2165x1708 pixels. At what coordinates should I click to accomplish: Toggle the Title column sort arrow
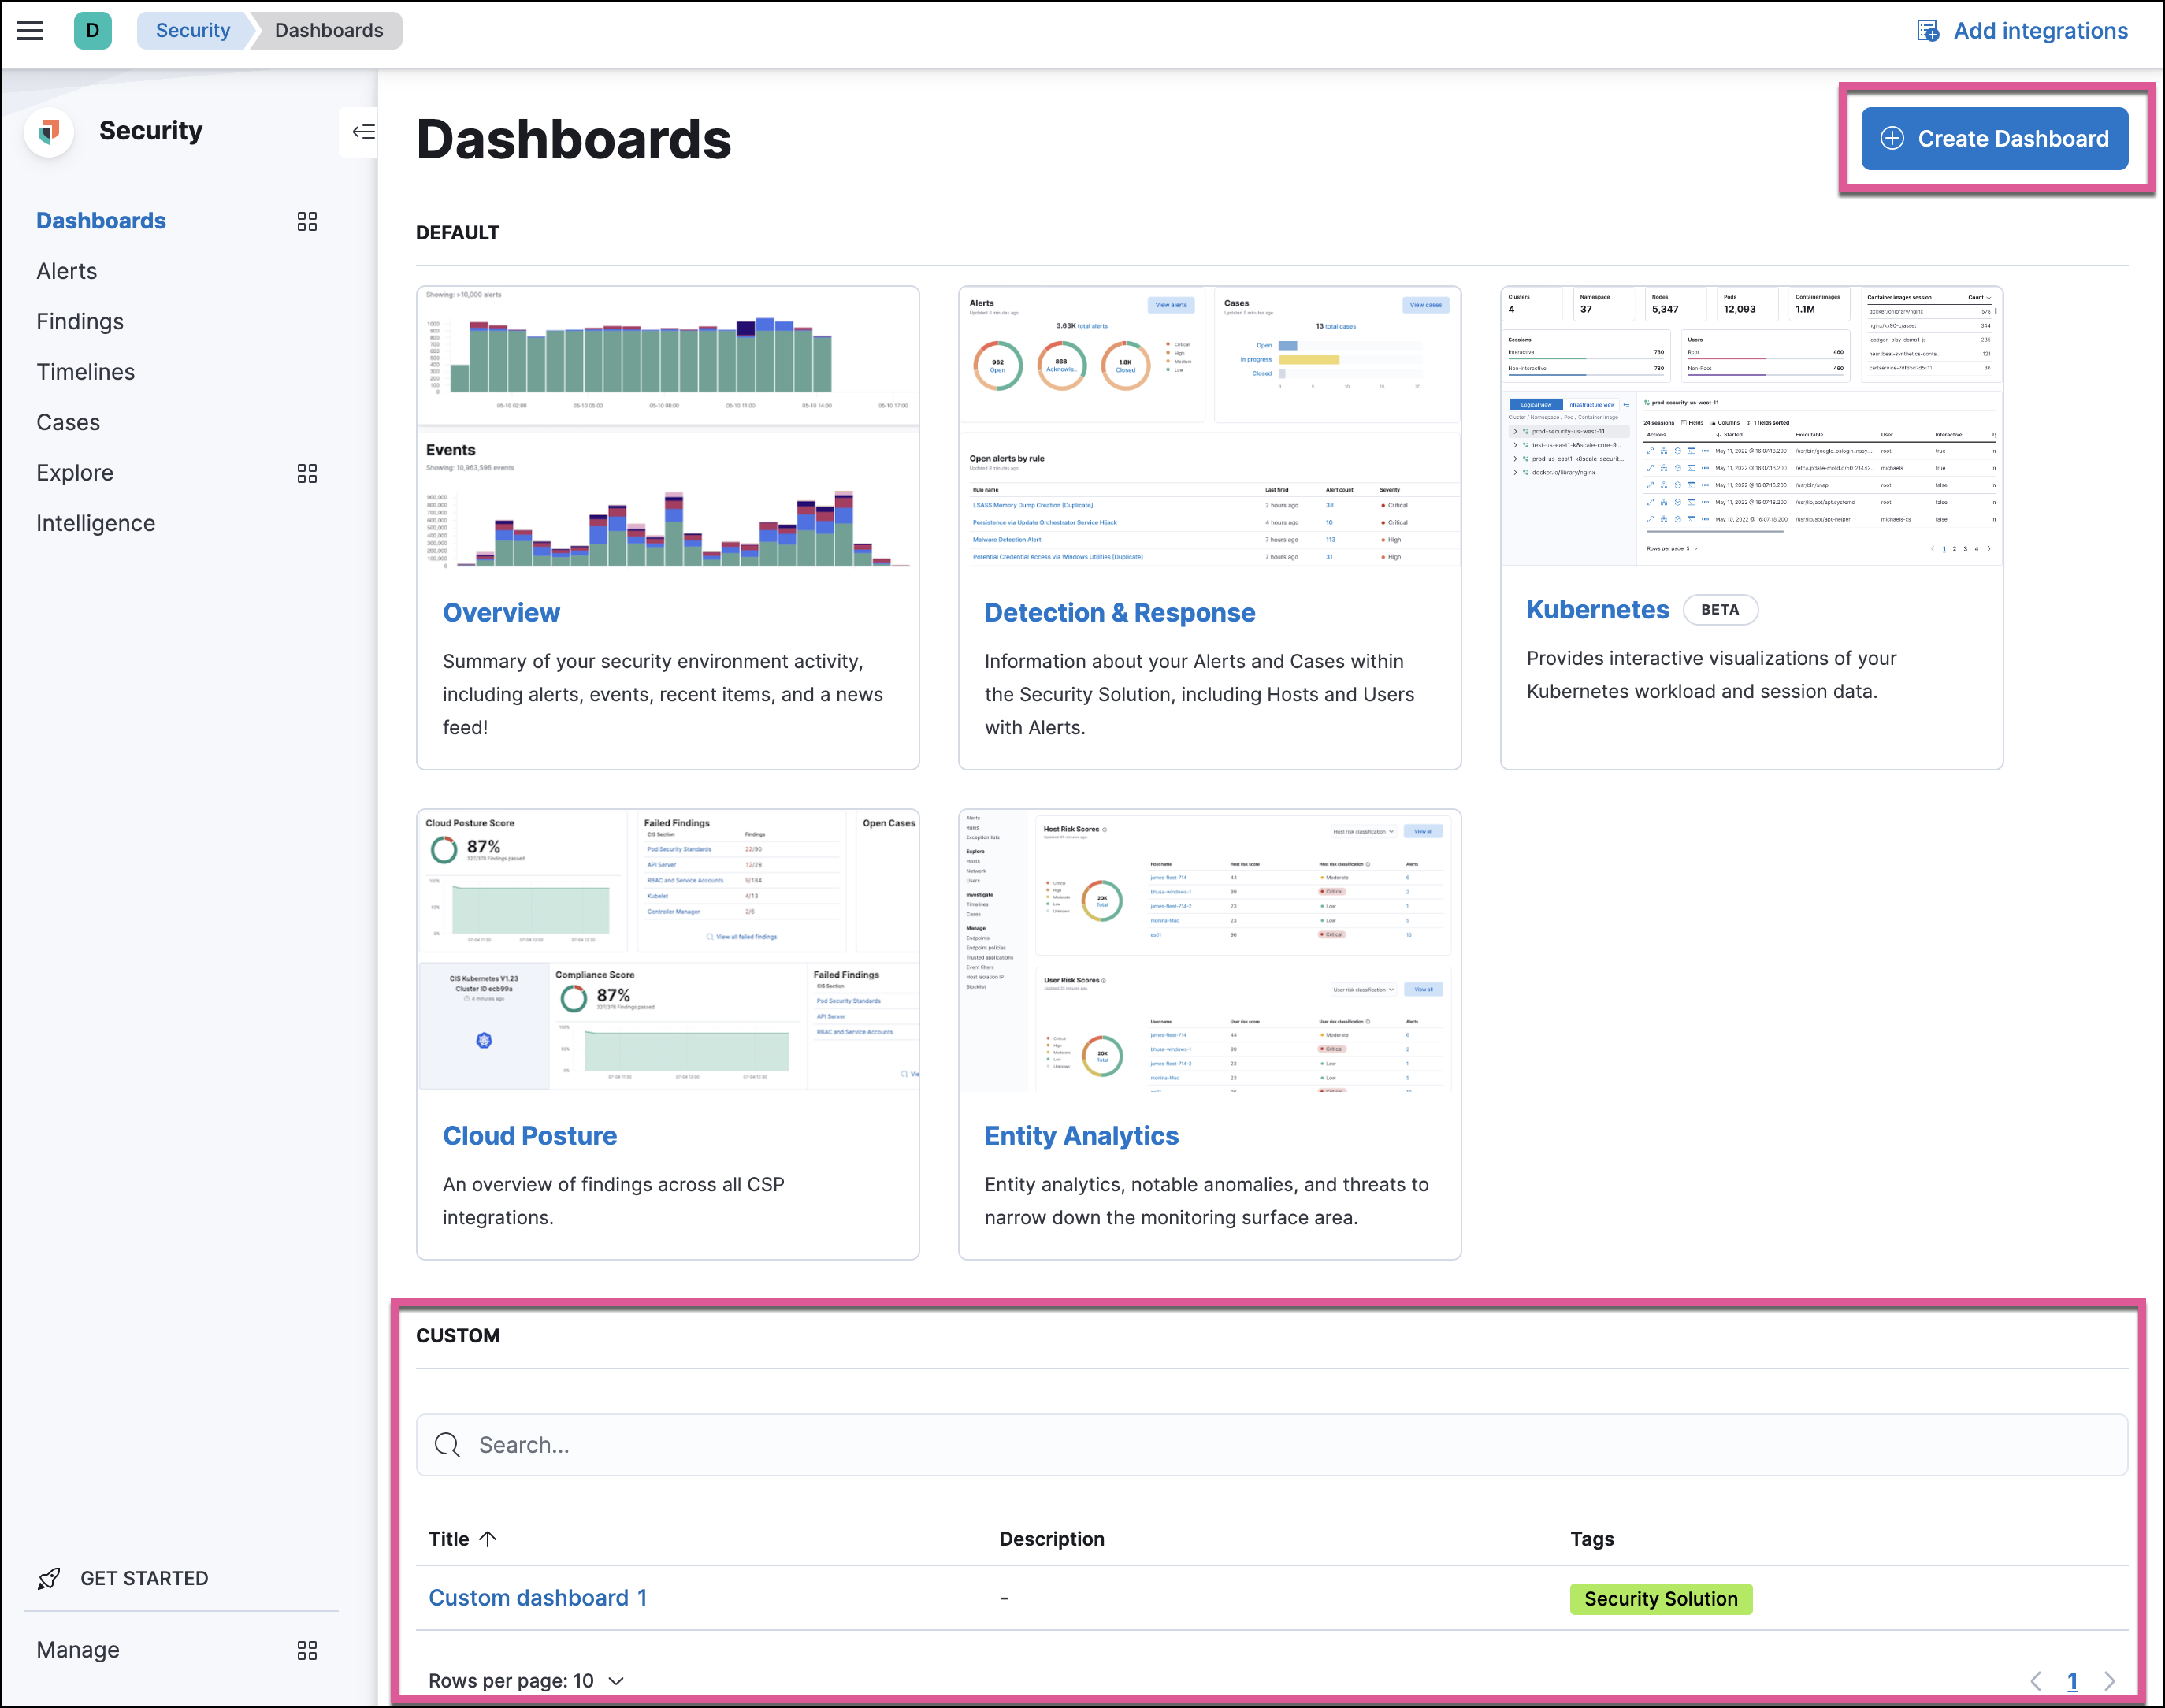(489, 1539)
